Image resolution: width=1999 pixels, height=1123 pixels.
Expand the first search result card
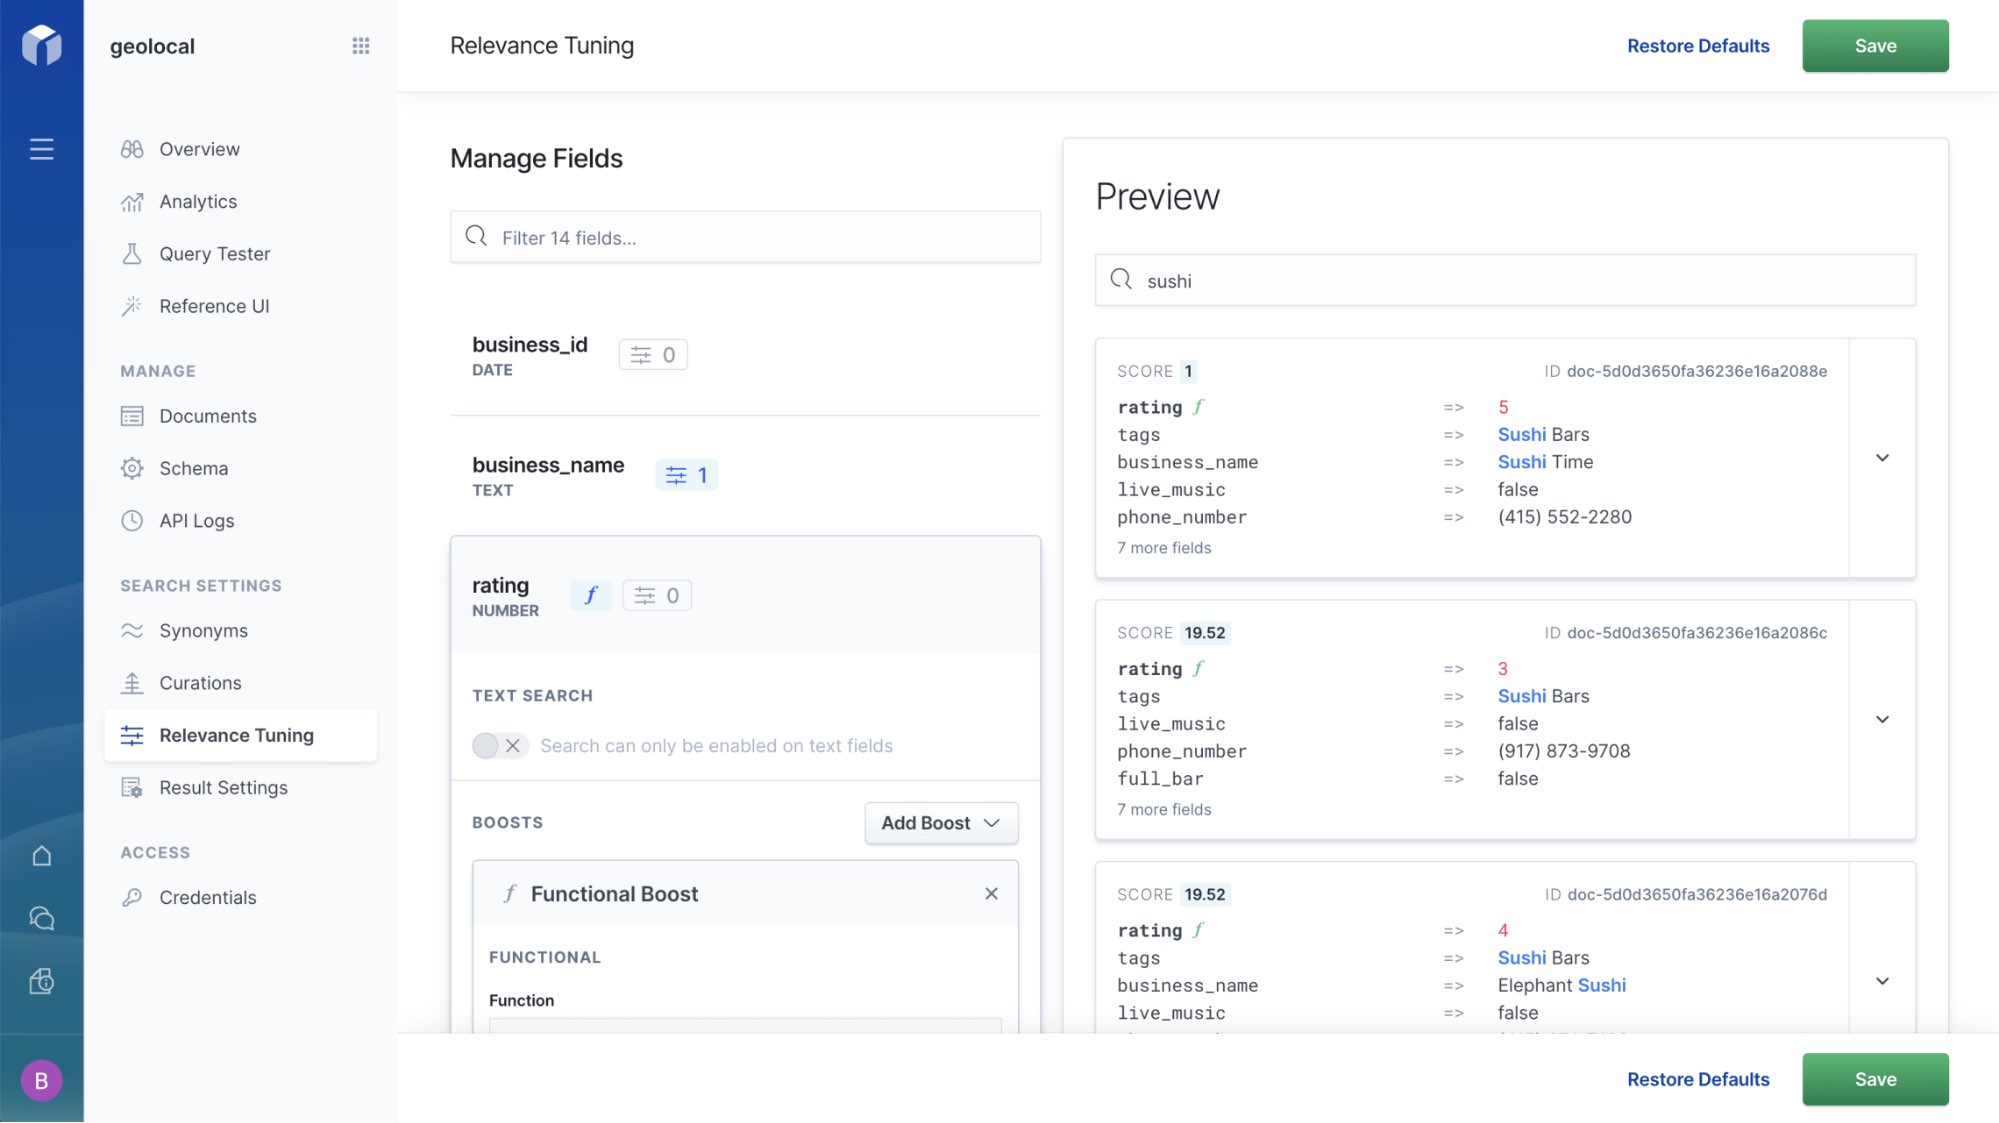[1882, 457]
